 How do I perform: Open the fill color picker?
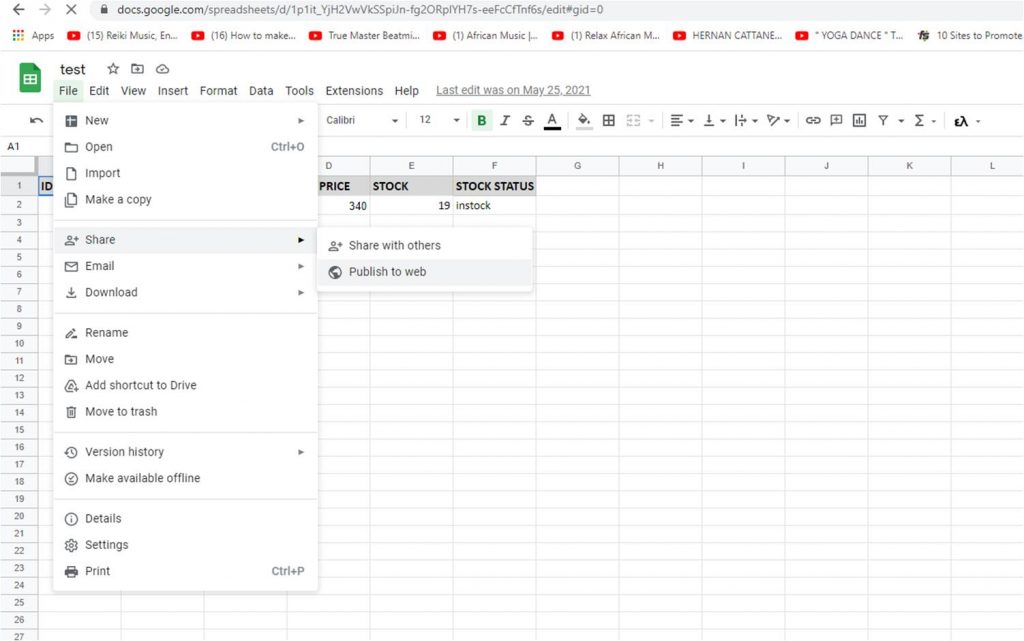pos(584,121)
